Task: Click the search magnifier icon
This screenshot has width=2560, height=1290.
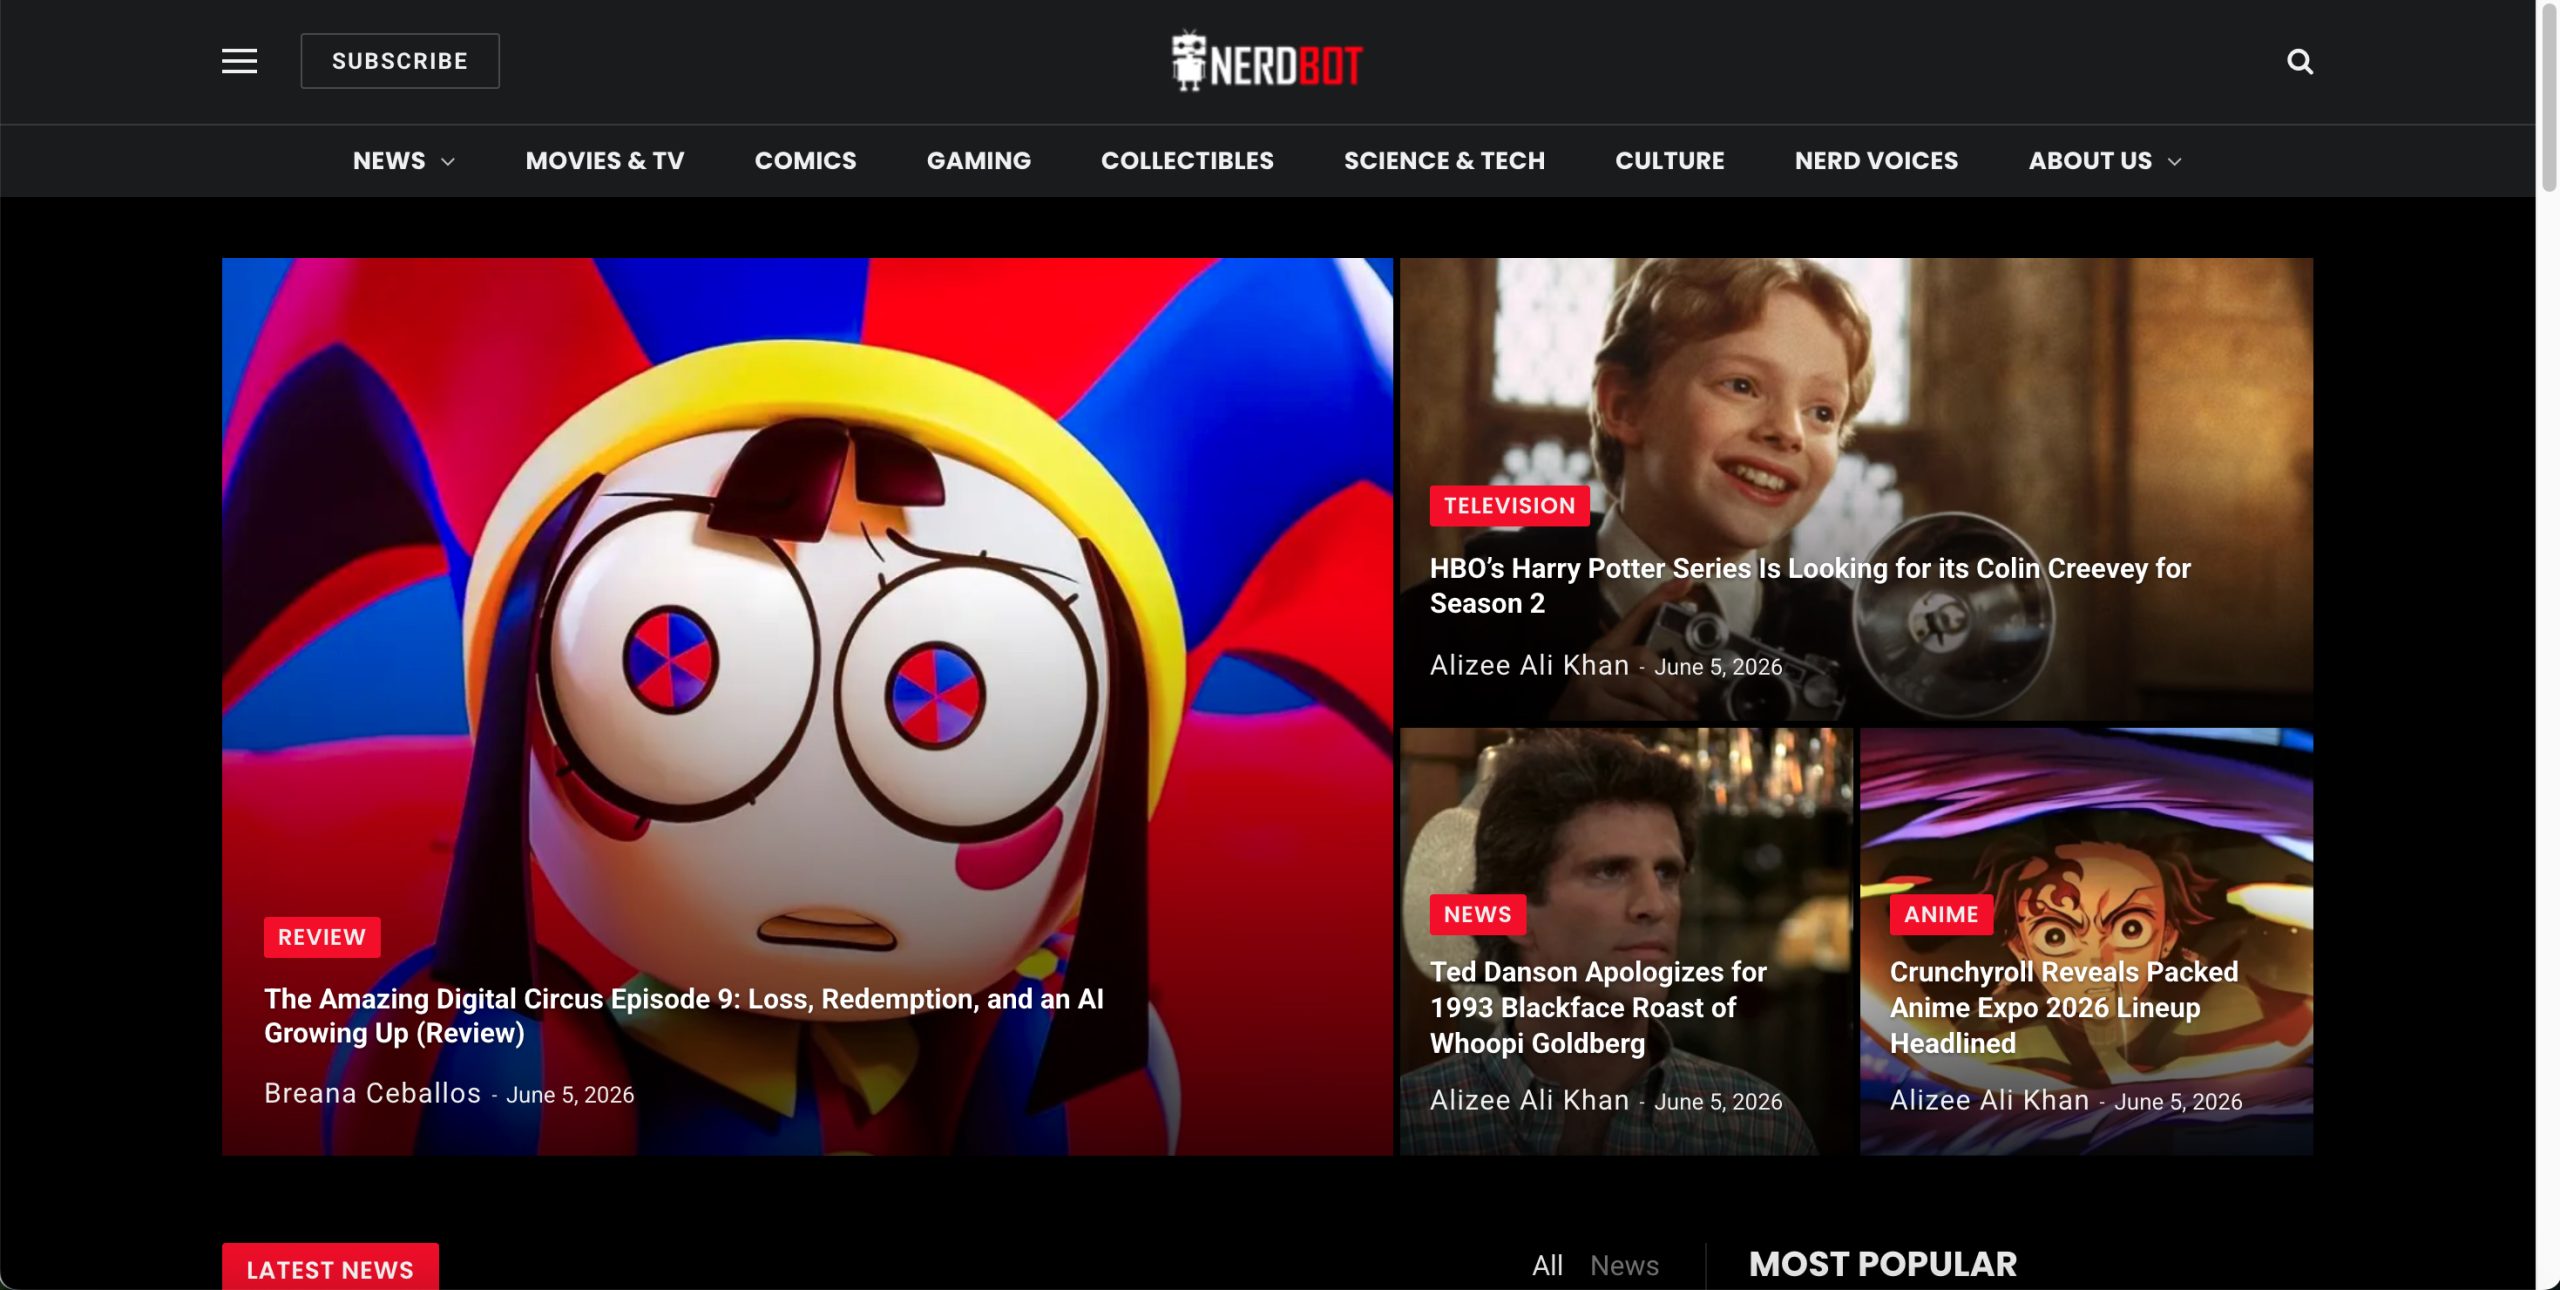Action: pos(2300,61)
